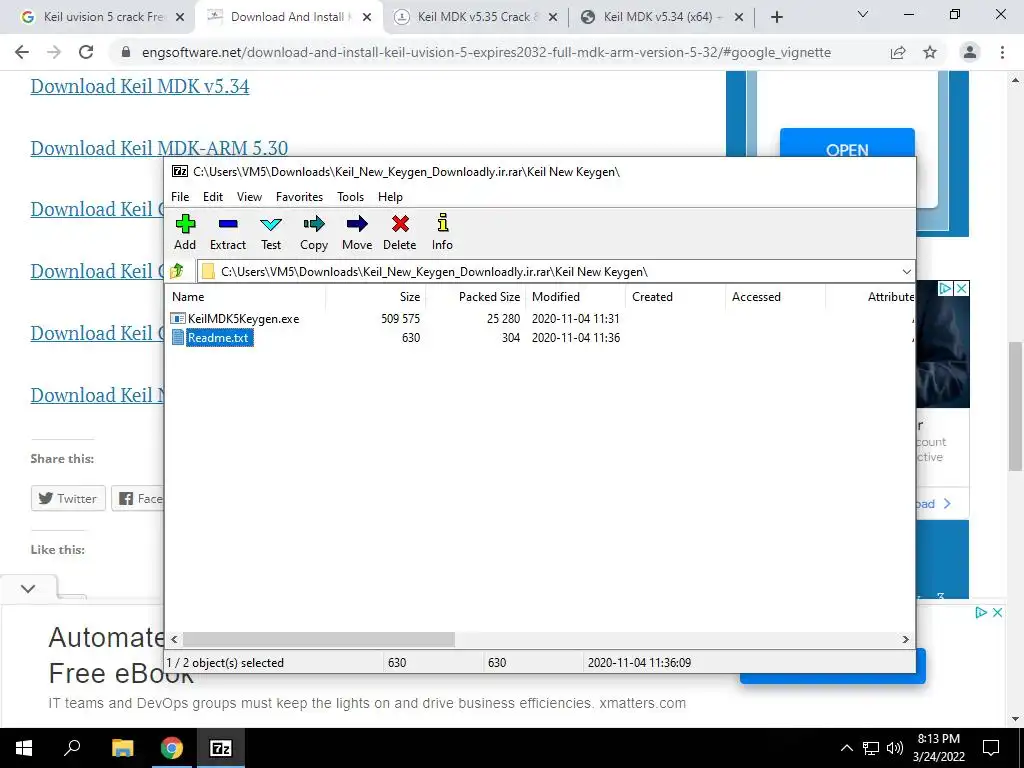The image size is (1024, 768).
Task: Click the KeilMDK5Keygen.exe file icon
Action: coord(178,319)
